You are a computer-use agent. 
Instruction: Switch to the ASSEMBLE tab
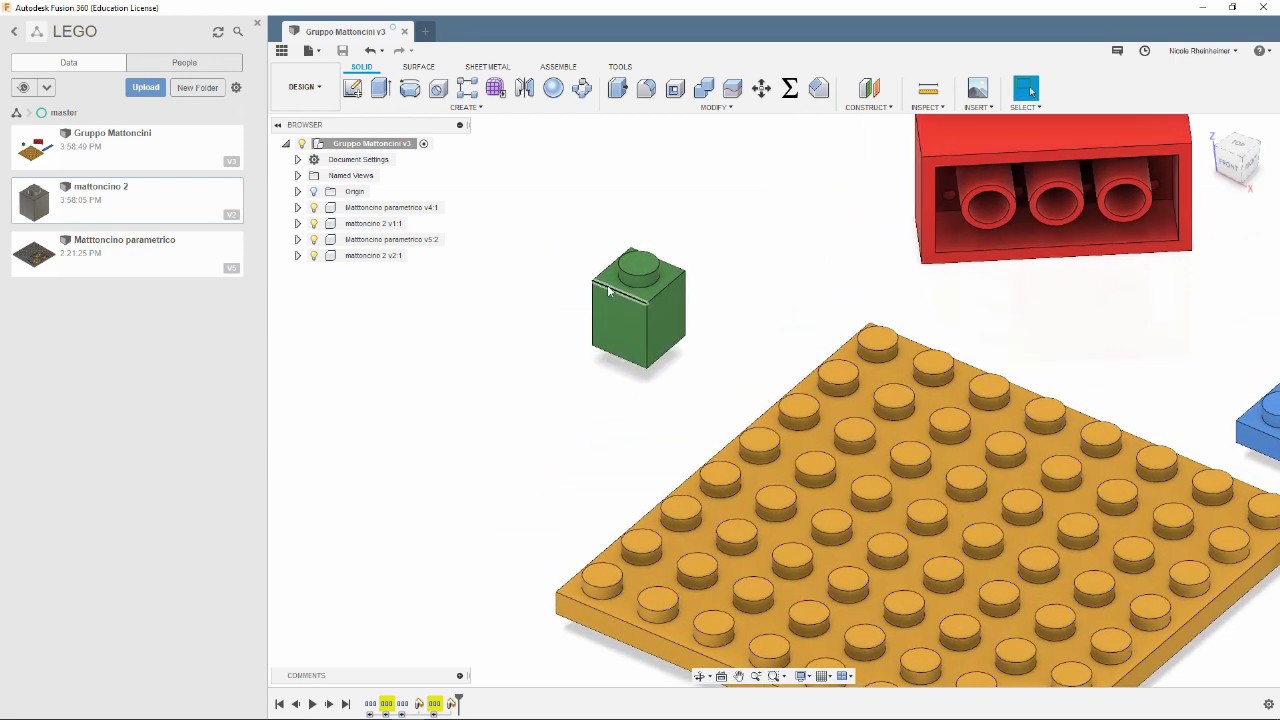558,67
